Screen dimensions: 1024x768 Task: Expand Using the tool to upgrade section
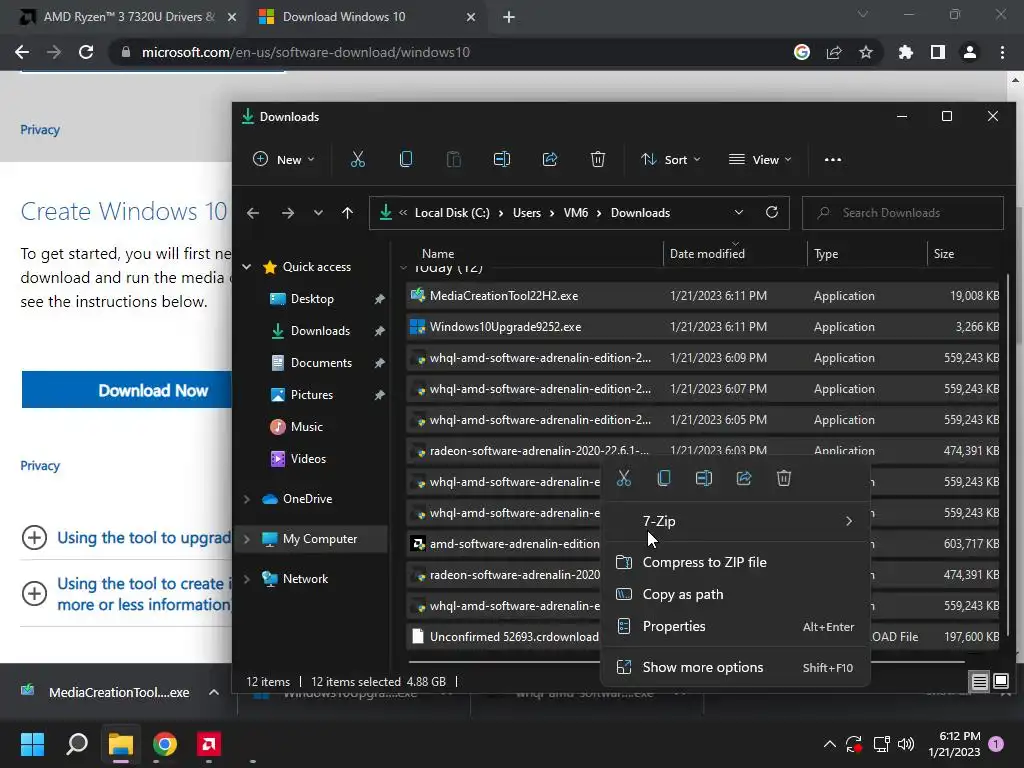click(126, 537)
